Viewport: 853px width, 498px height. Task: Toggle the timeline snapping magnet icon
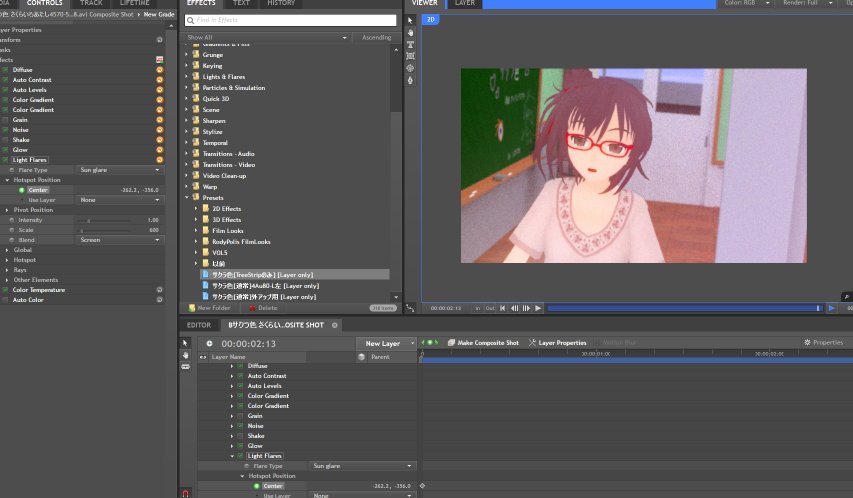coord(185,493)
